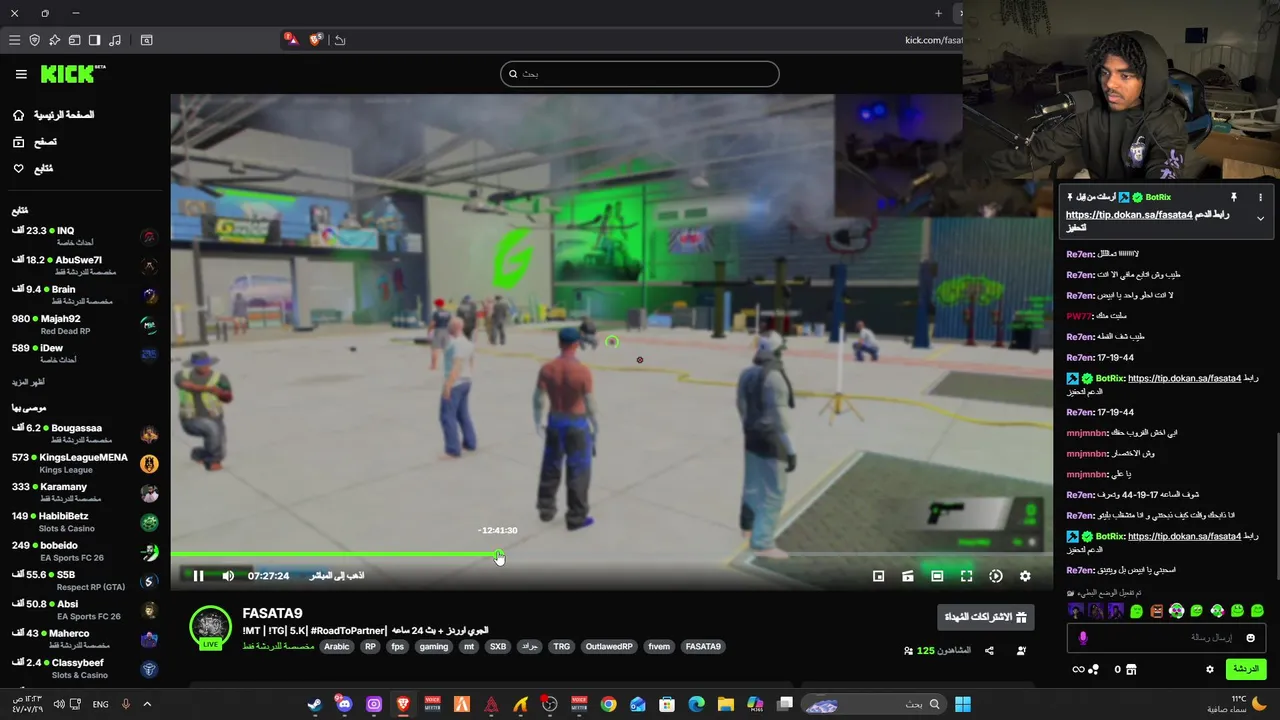Toggle theater mode icon
The width and height of the screenshot is (1280, 720).
pyautogui.click(x=937, y=576)
